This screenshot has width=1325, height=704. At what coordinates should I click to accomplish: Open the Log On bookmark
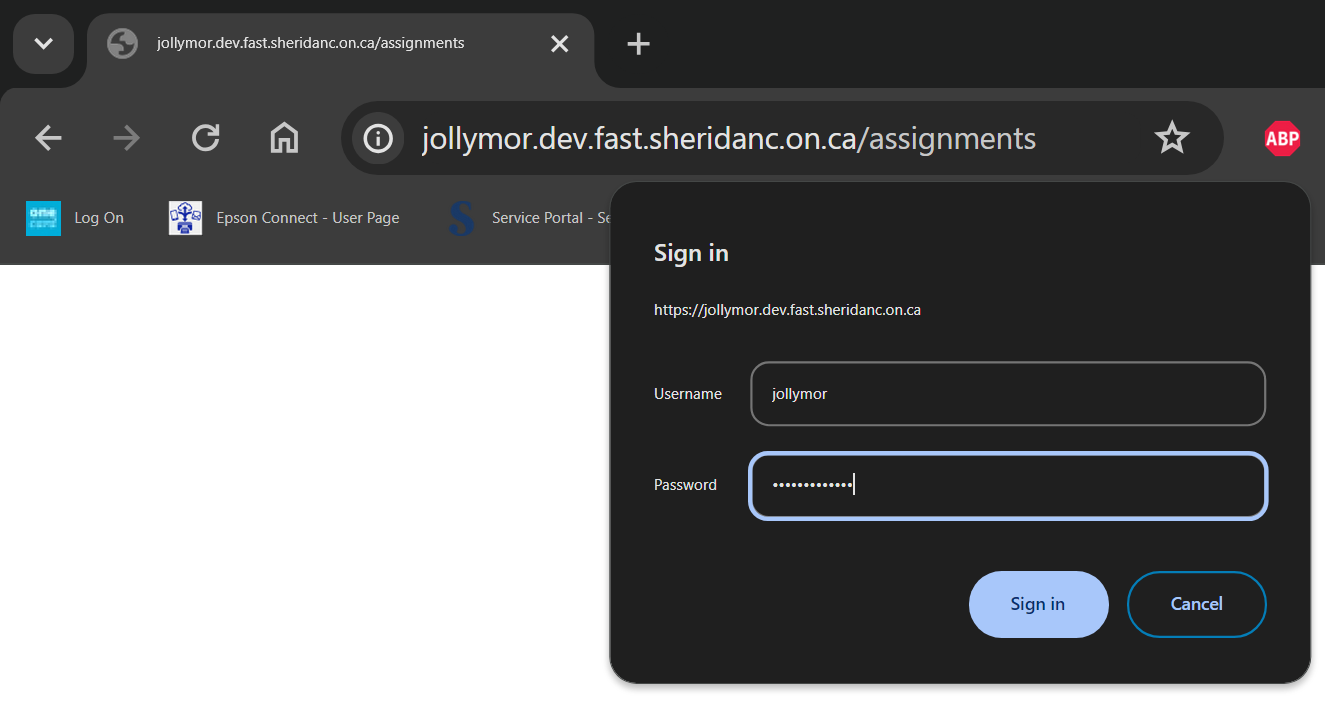tap(76, 218)
